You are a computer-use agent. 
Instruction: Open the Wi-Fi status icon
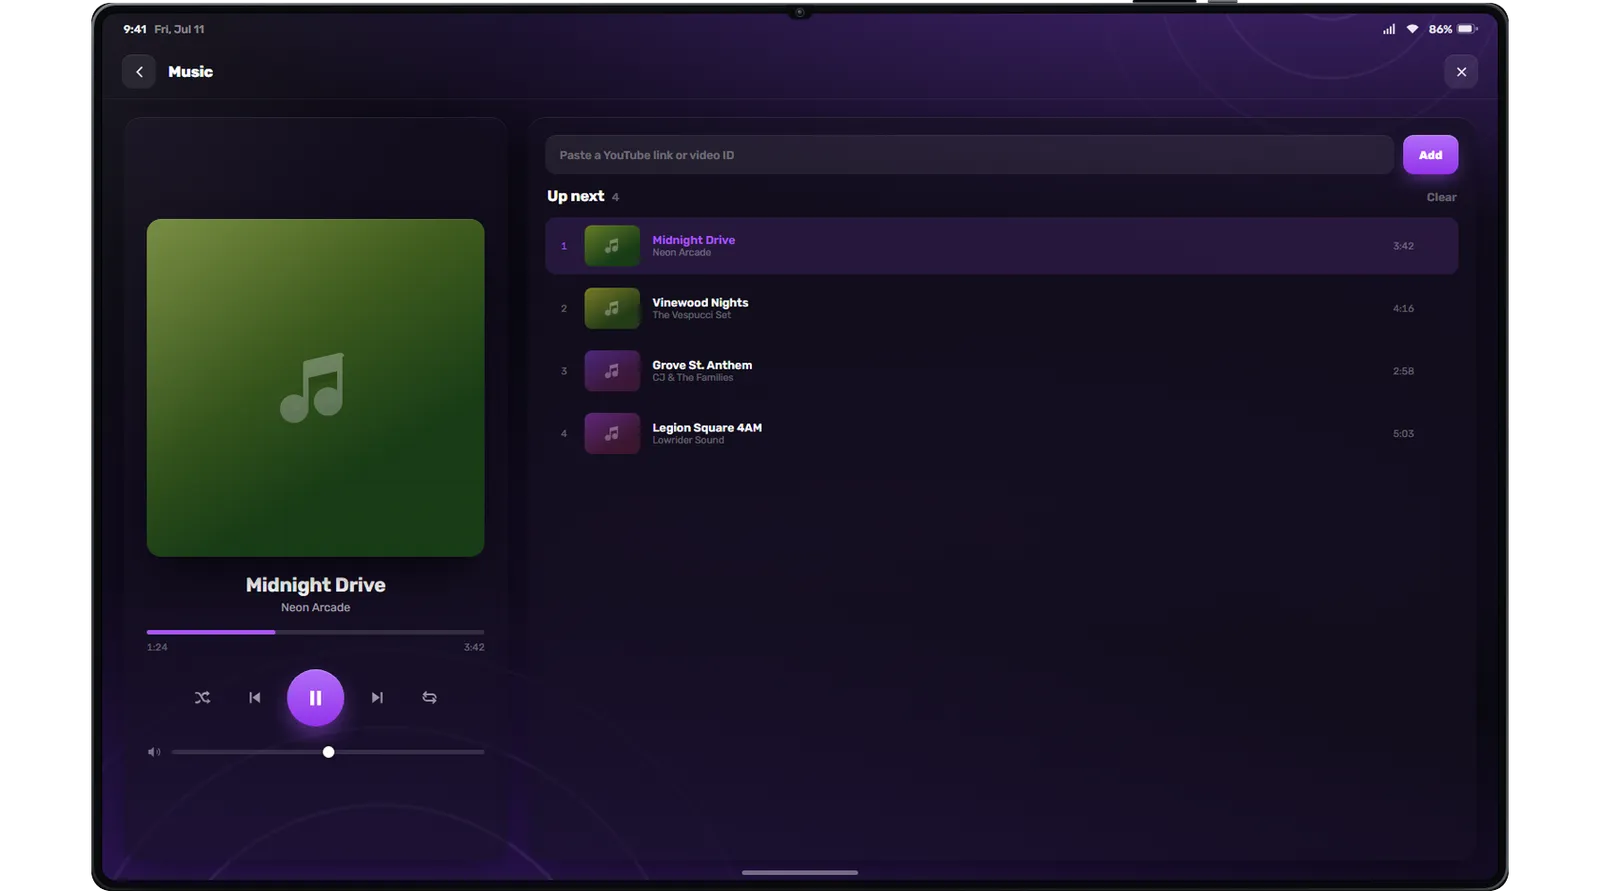point(1412,29)
